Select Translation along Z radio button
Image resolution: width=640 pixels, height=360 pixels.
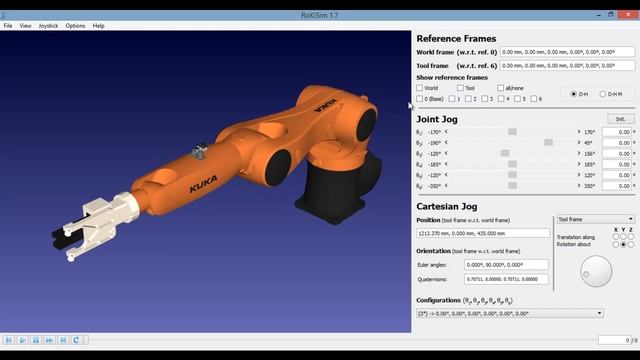click(631, 237)
